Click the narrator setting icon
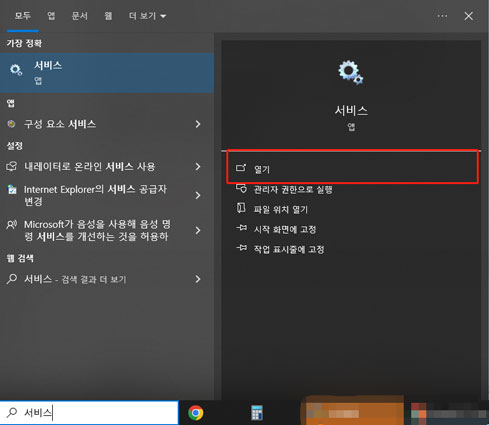The image size is (489, 425). coord(12,166)
